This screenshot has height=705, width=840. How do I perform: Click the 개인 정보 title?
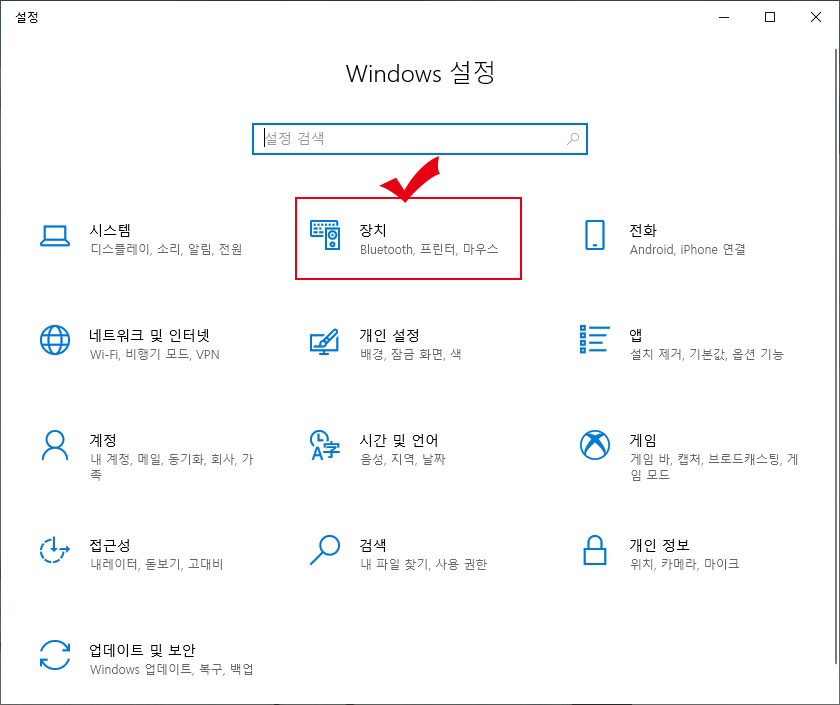[x=659, y=545]
